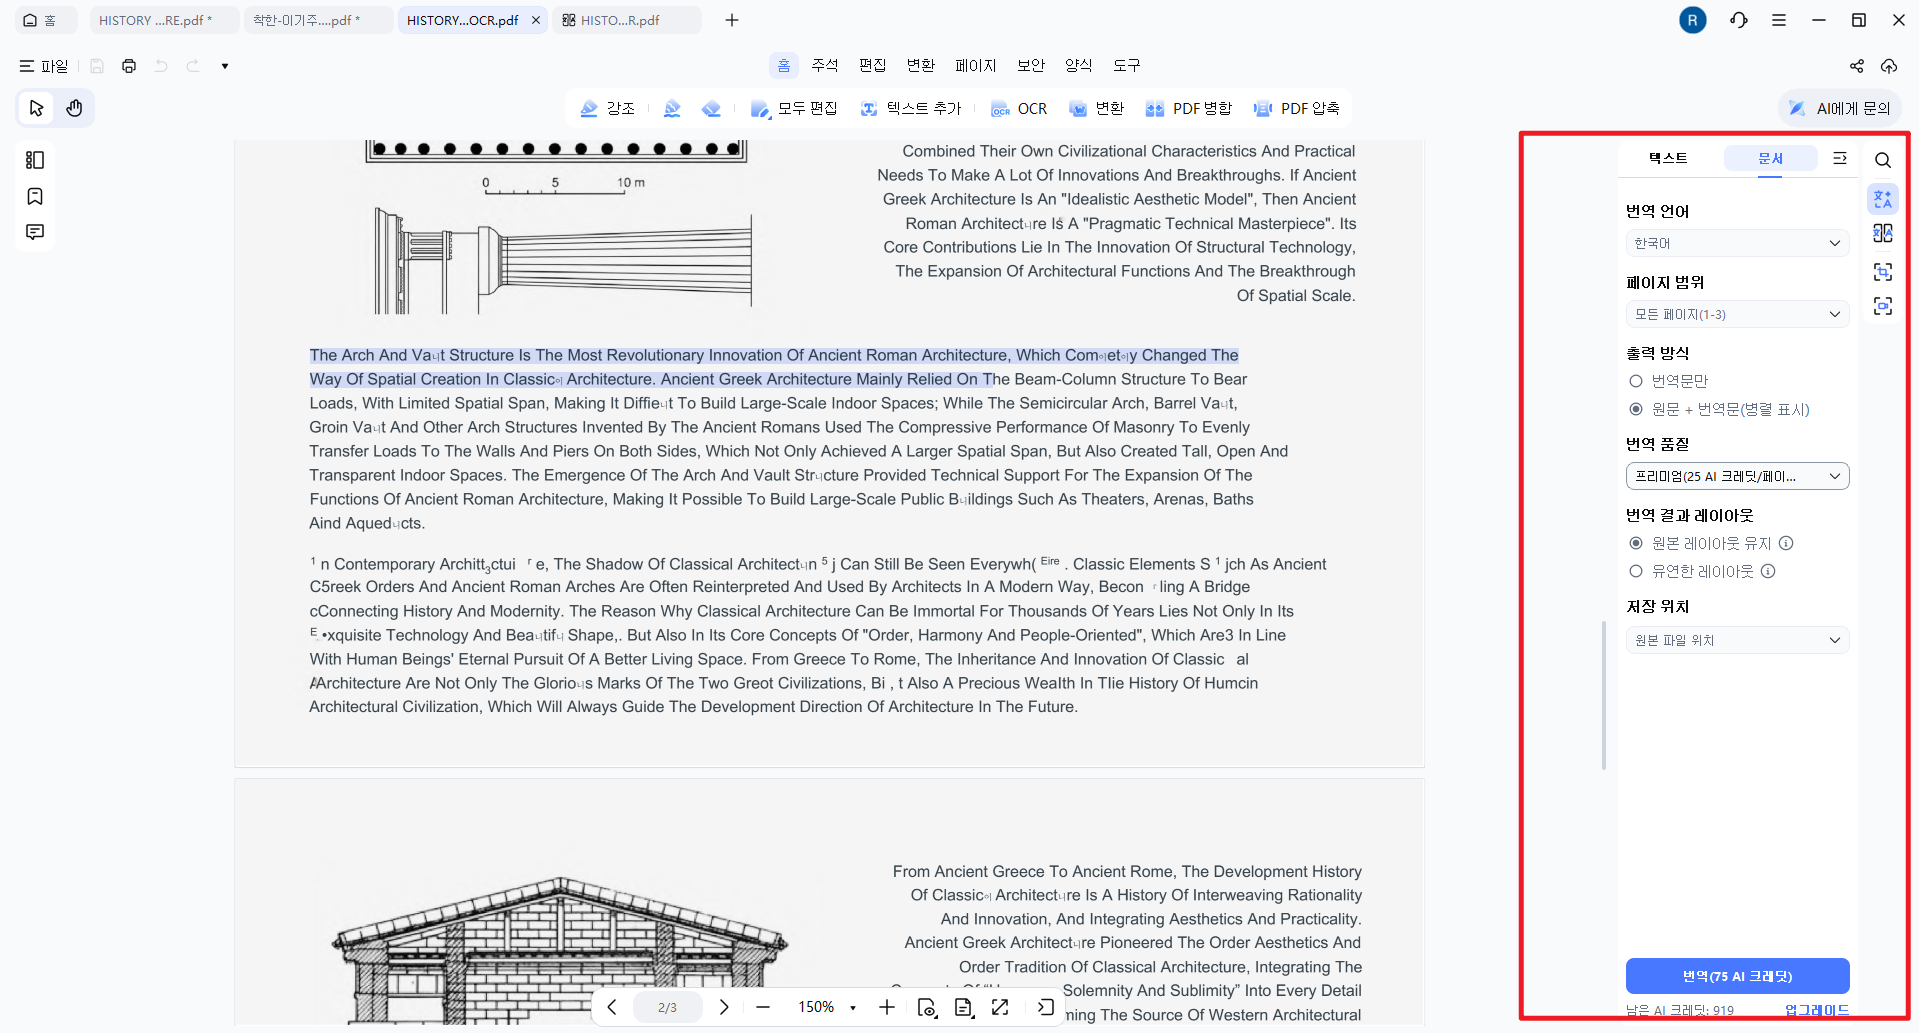Enter full screen mode
Image resolution: width=1919 pixels, height=1033 pixels.
coord(1000,1007)
